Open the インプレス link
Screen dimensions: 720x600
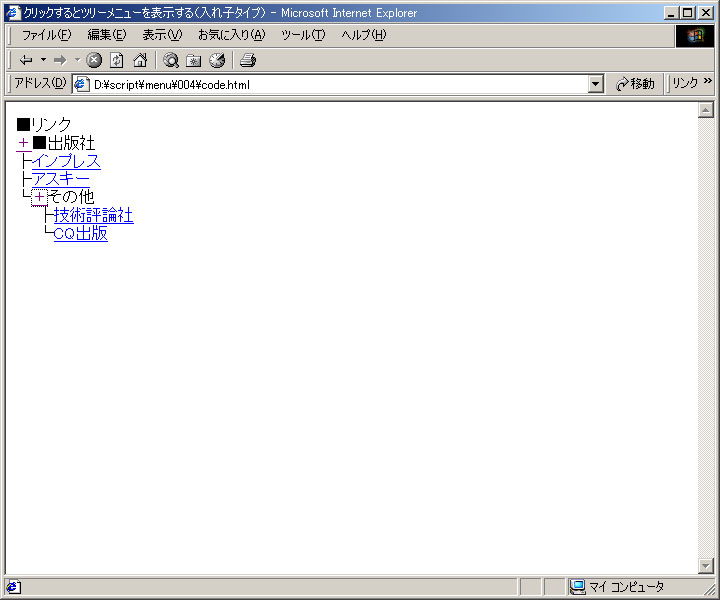(x=66, y=161)
